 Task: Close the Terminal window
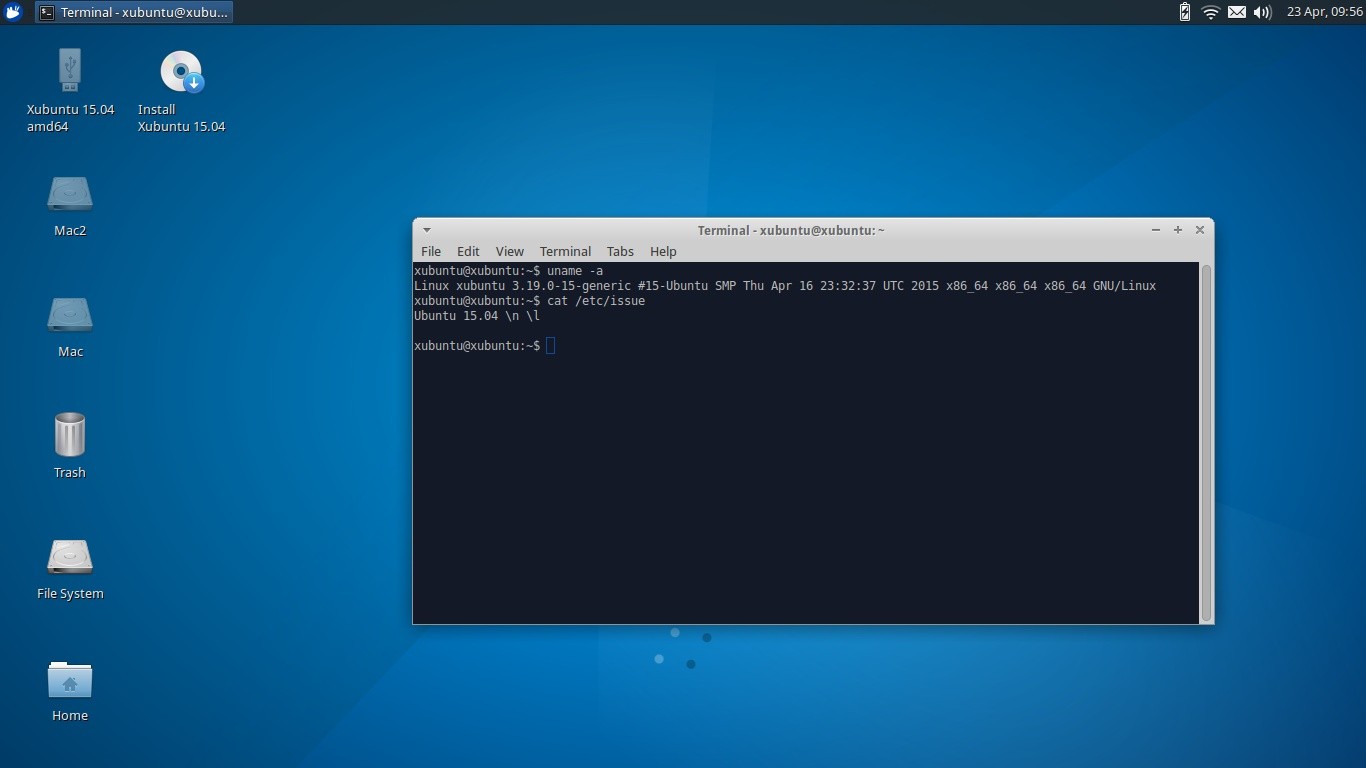[x=1200, y=230]
